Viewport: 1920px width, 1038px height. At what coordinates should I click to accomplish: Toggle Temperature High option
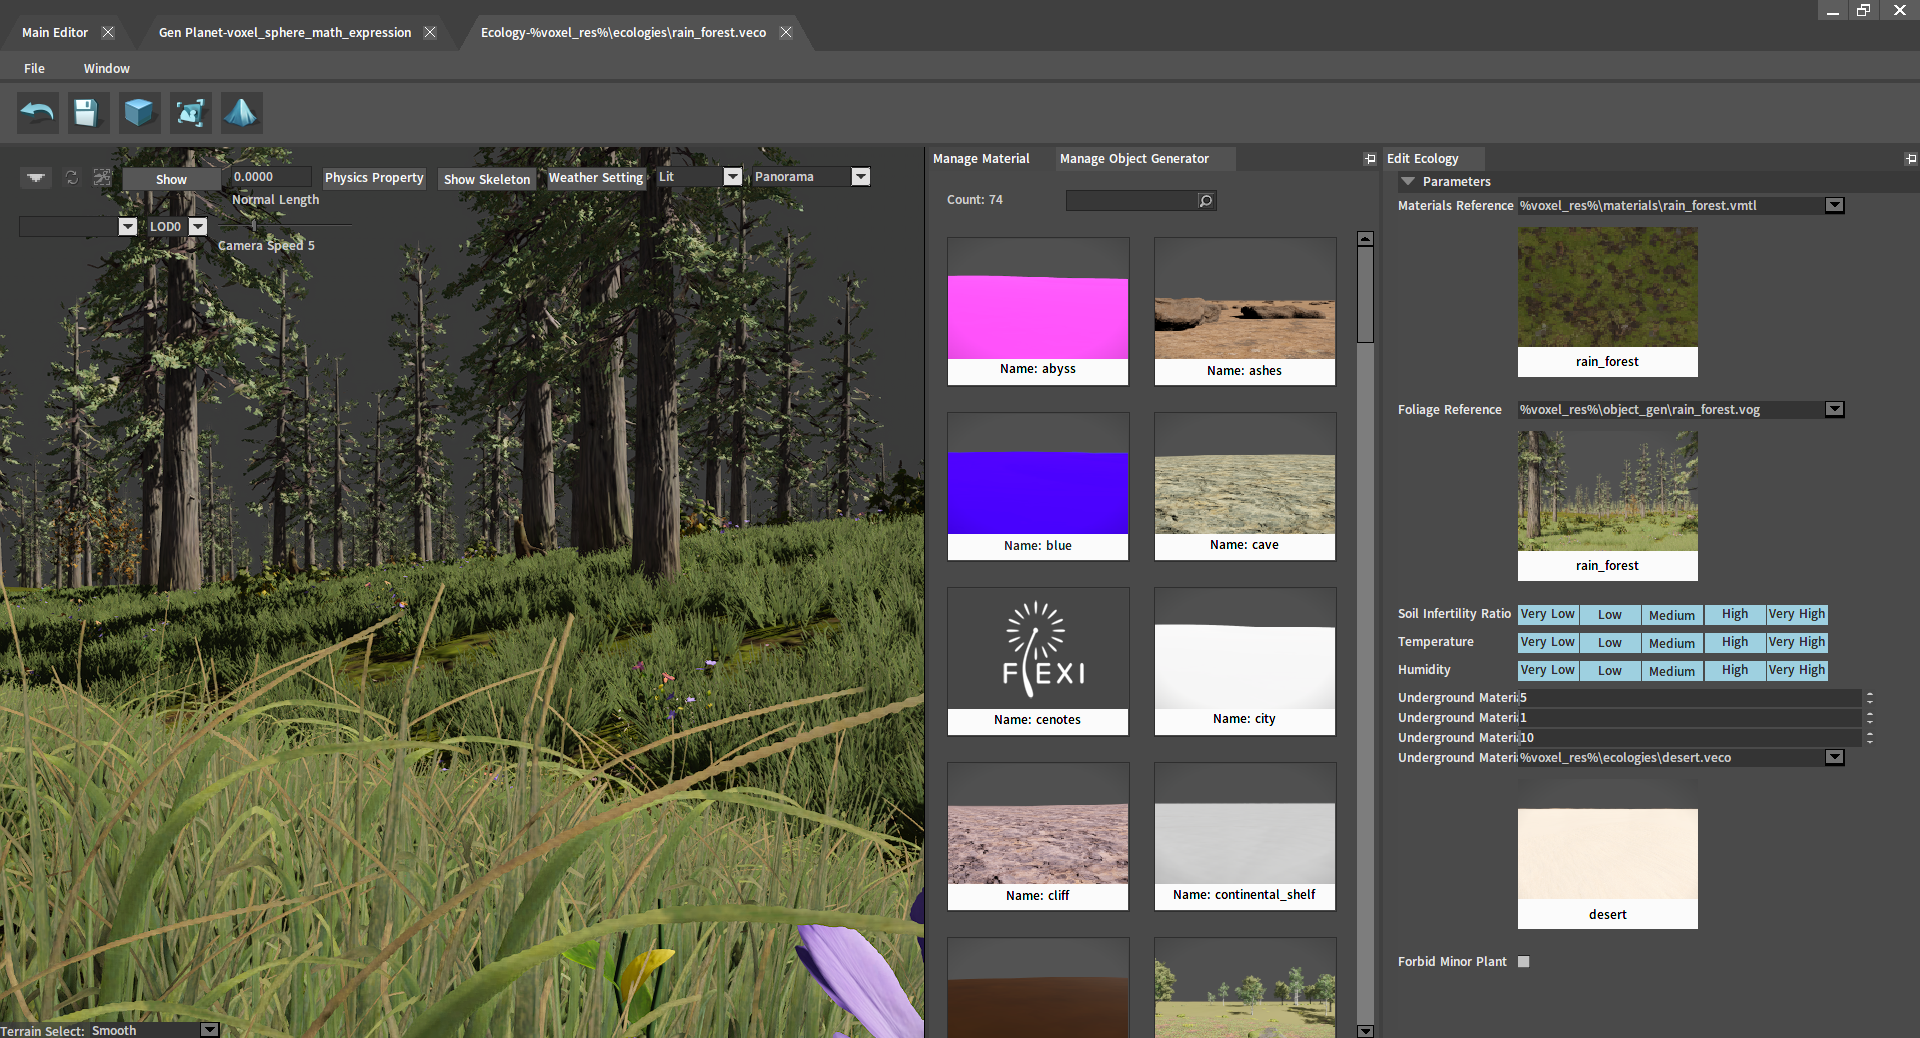pyautogui.click(x=1734, y=642)
